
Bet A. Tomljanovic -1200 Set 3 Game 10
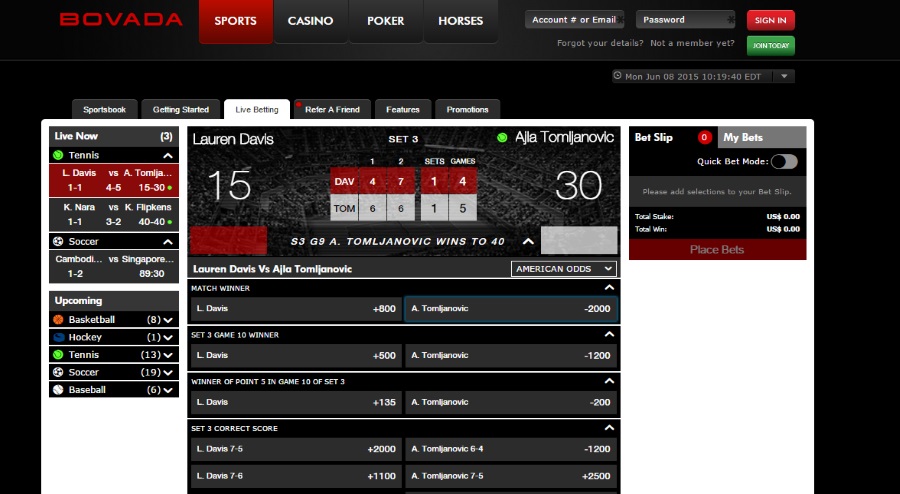click(511, 356)
